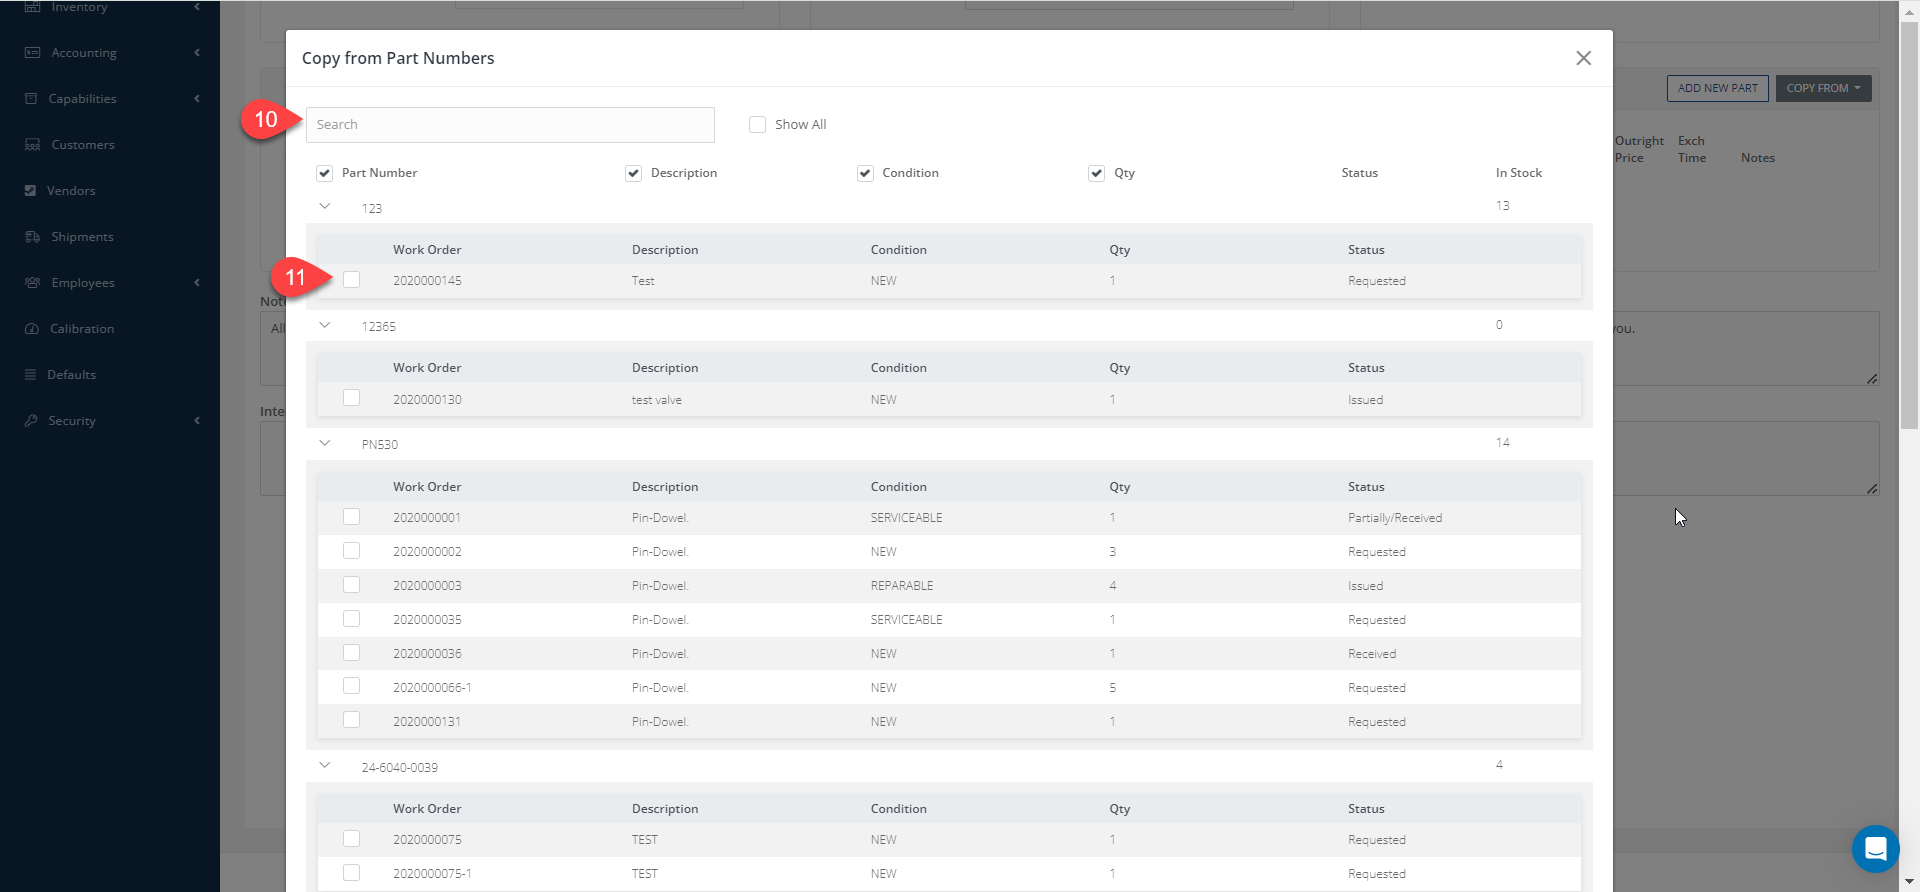
Task: Open the COPY FROM dropdown button
Action: pos(1823,88)
